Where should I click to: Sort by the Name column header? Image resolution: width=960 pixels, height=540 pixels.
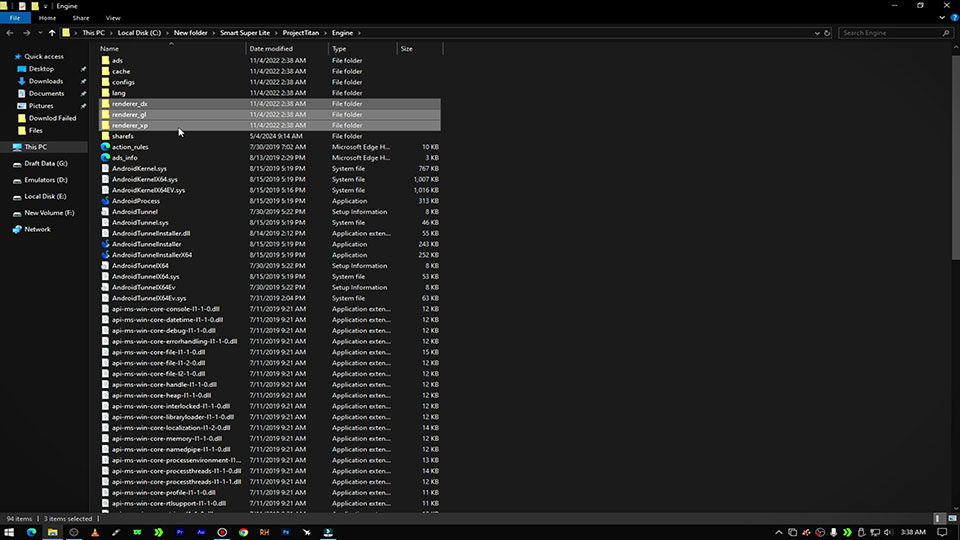pyautogui.click(x=171, y=48)
